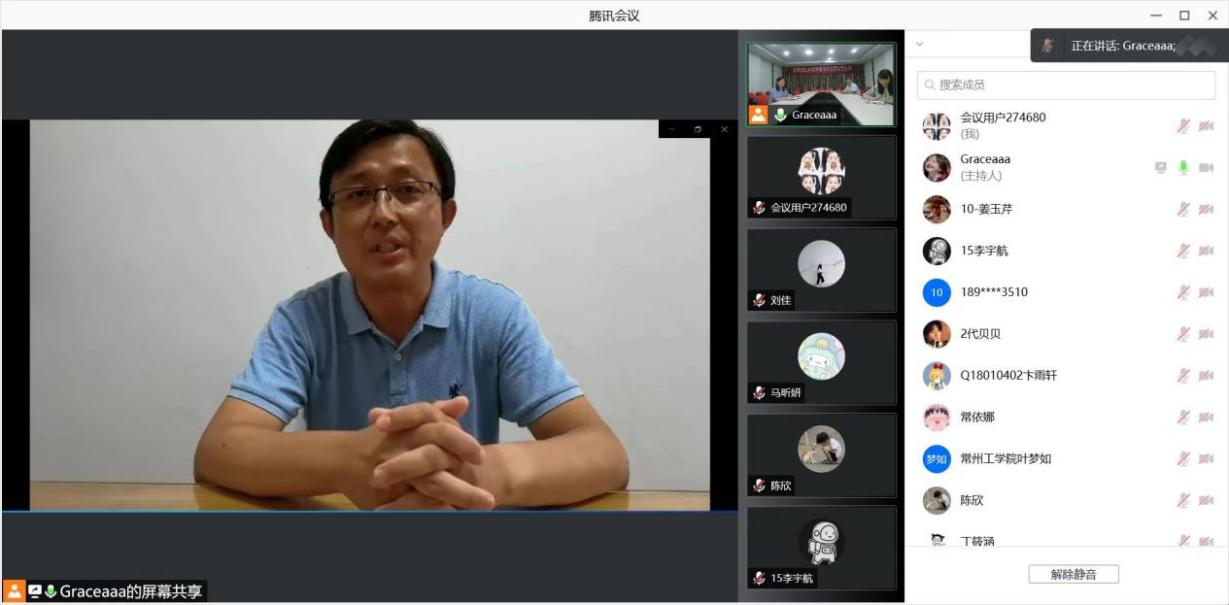This screenshot has width=1229, height=605.
Task: Click the Graceaaa的屏幕共享 label
Action: pos(130,592)
